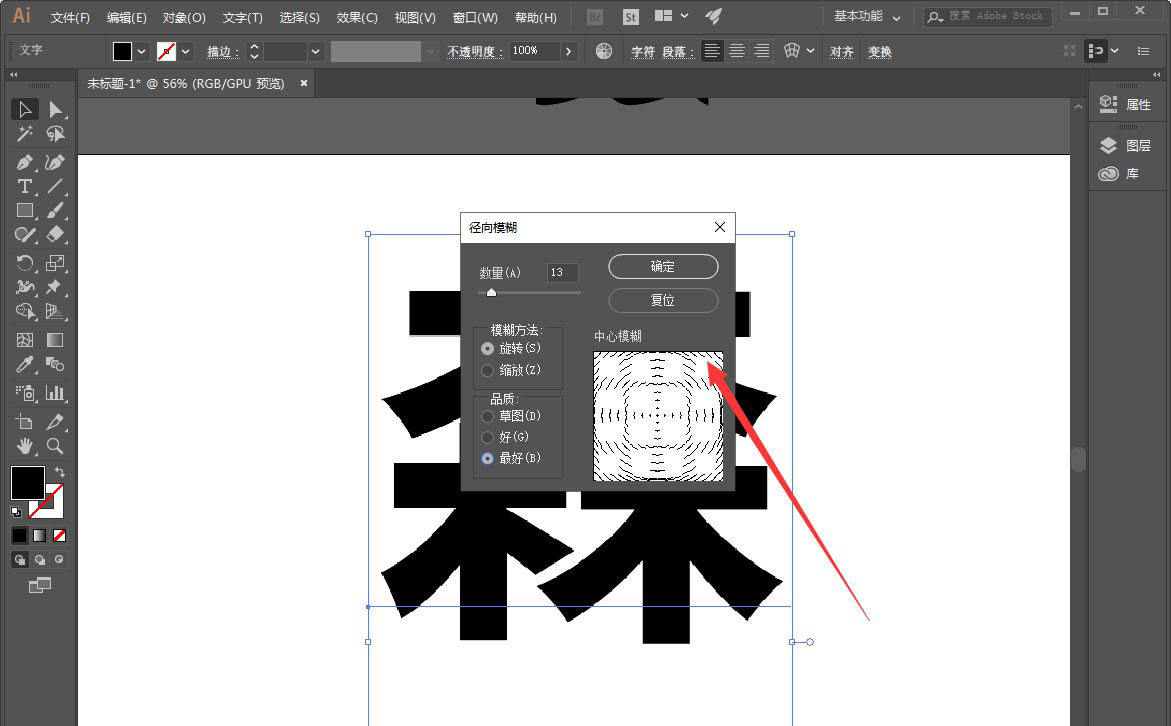This screenshot has height=726, width=1171.
Task: Select the Rotate tool
Action: click(x=25, y=263)
